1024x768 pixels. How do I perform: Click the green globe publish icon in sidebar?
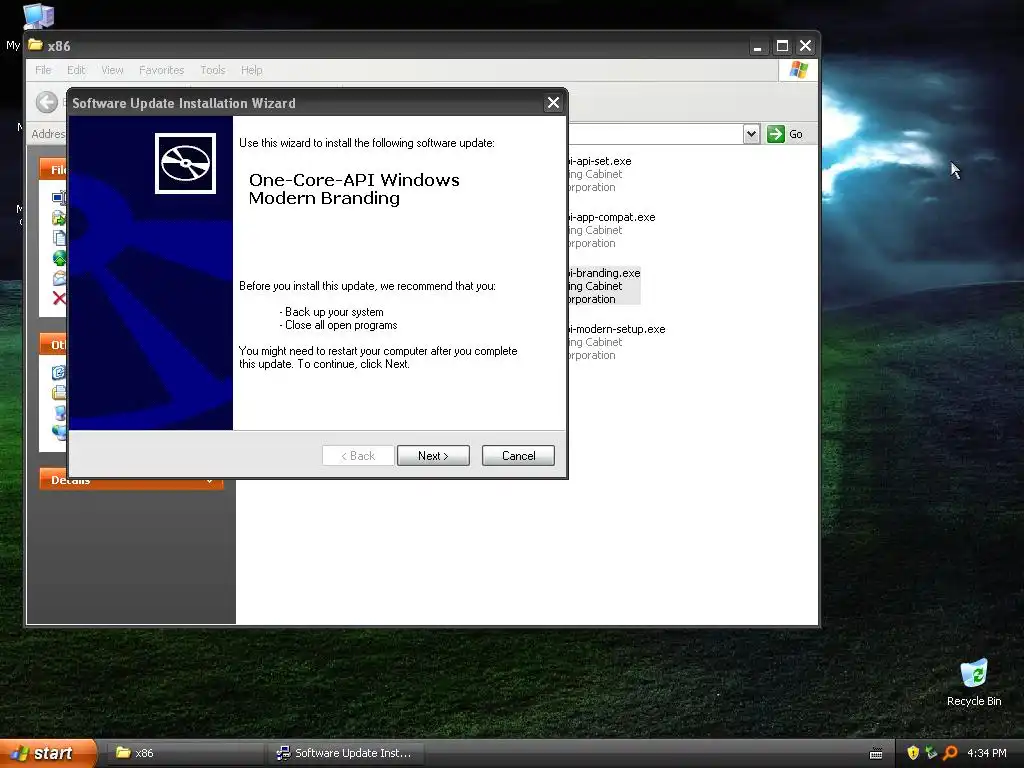pos(59,258)
